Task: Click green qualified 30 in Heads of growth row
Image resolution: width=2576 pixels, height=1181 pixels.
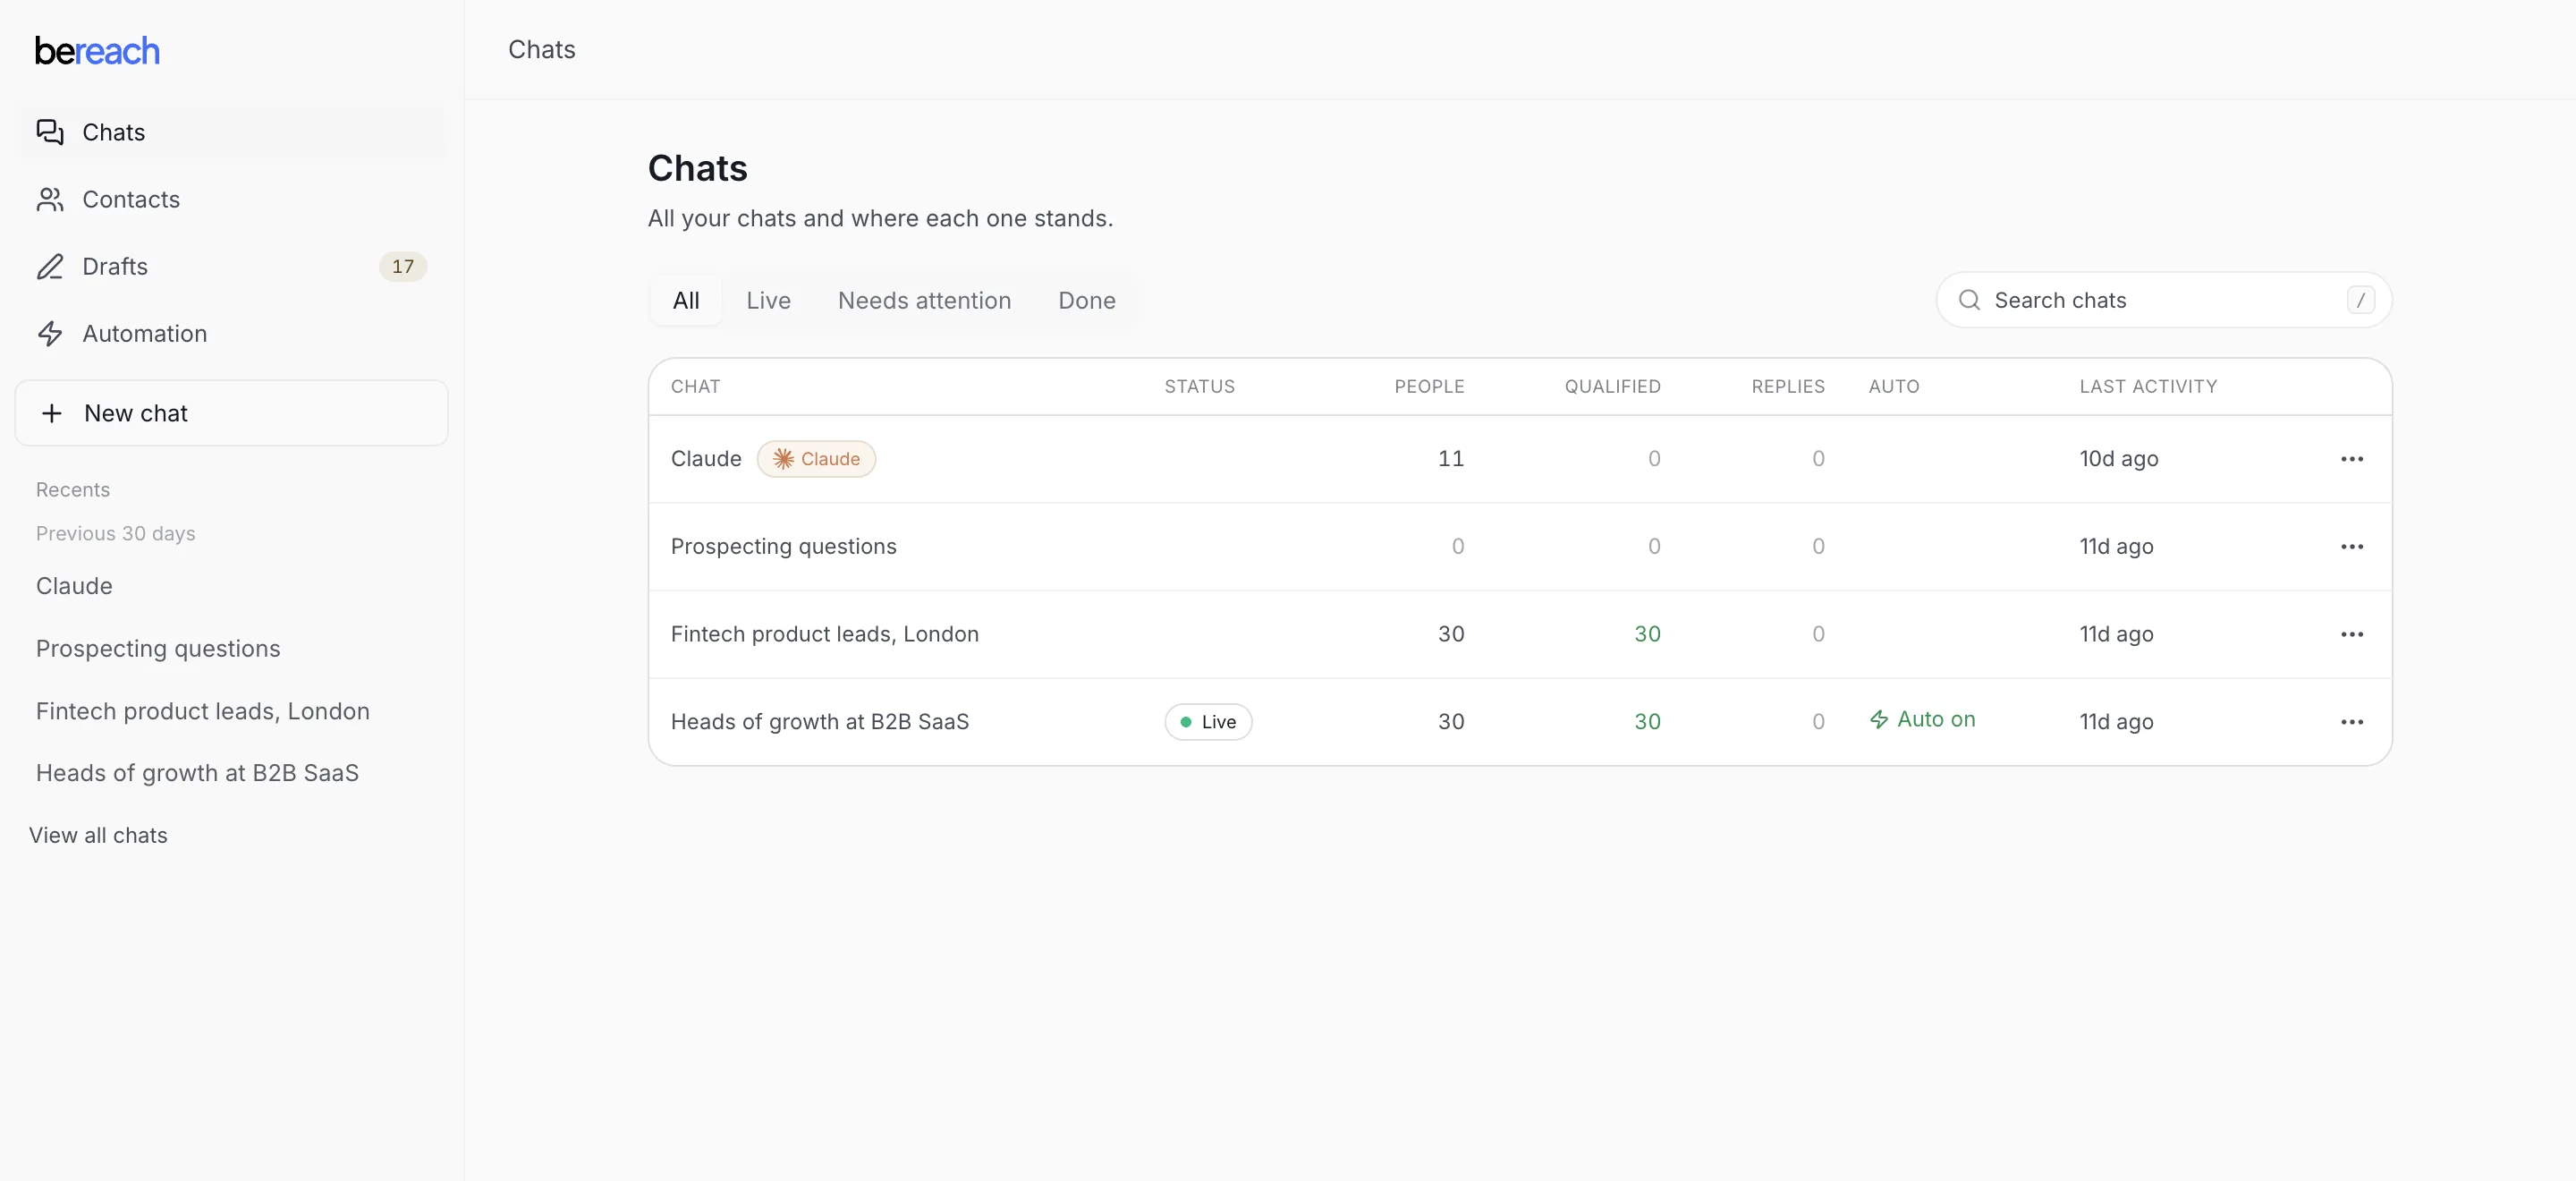Action: (1647, 722)
